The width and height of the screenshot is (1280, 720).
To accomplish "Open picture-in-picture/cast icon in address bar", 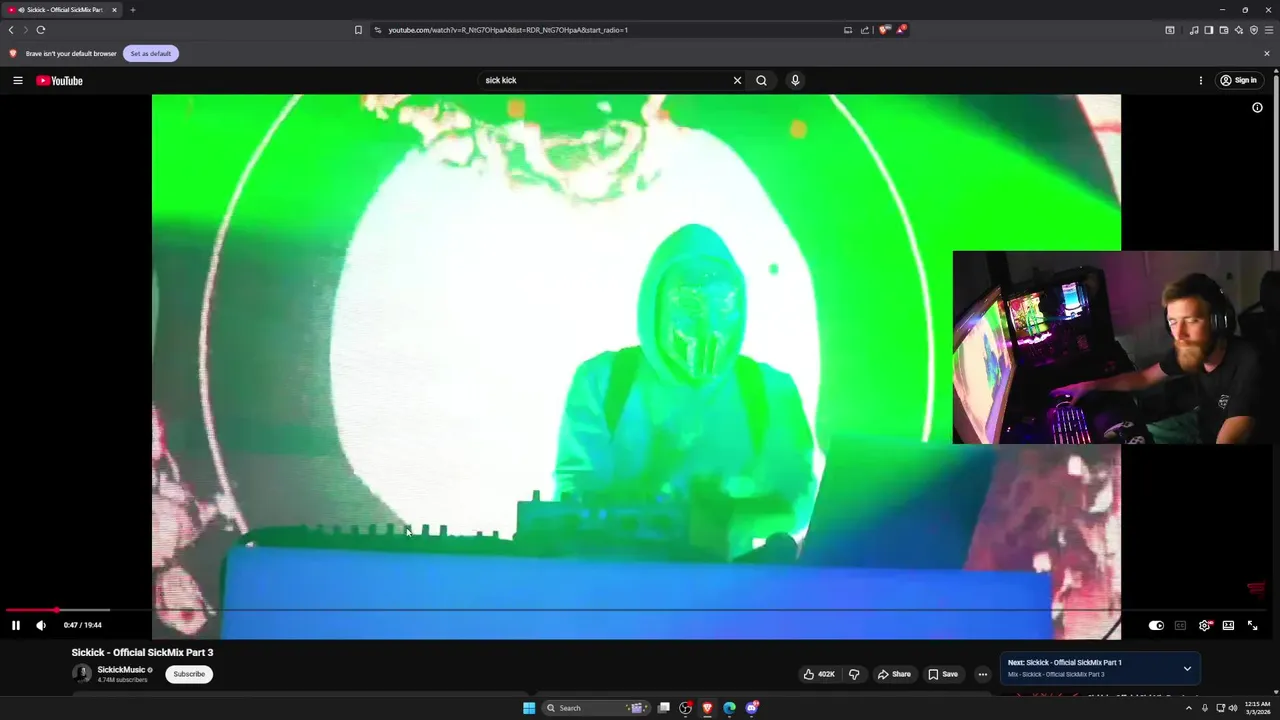I will point(848,30).
